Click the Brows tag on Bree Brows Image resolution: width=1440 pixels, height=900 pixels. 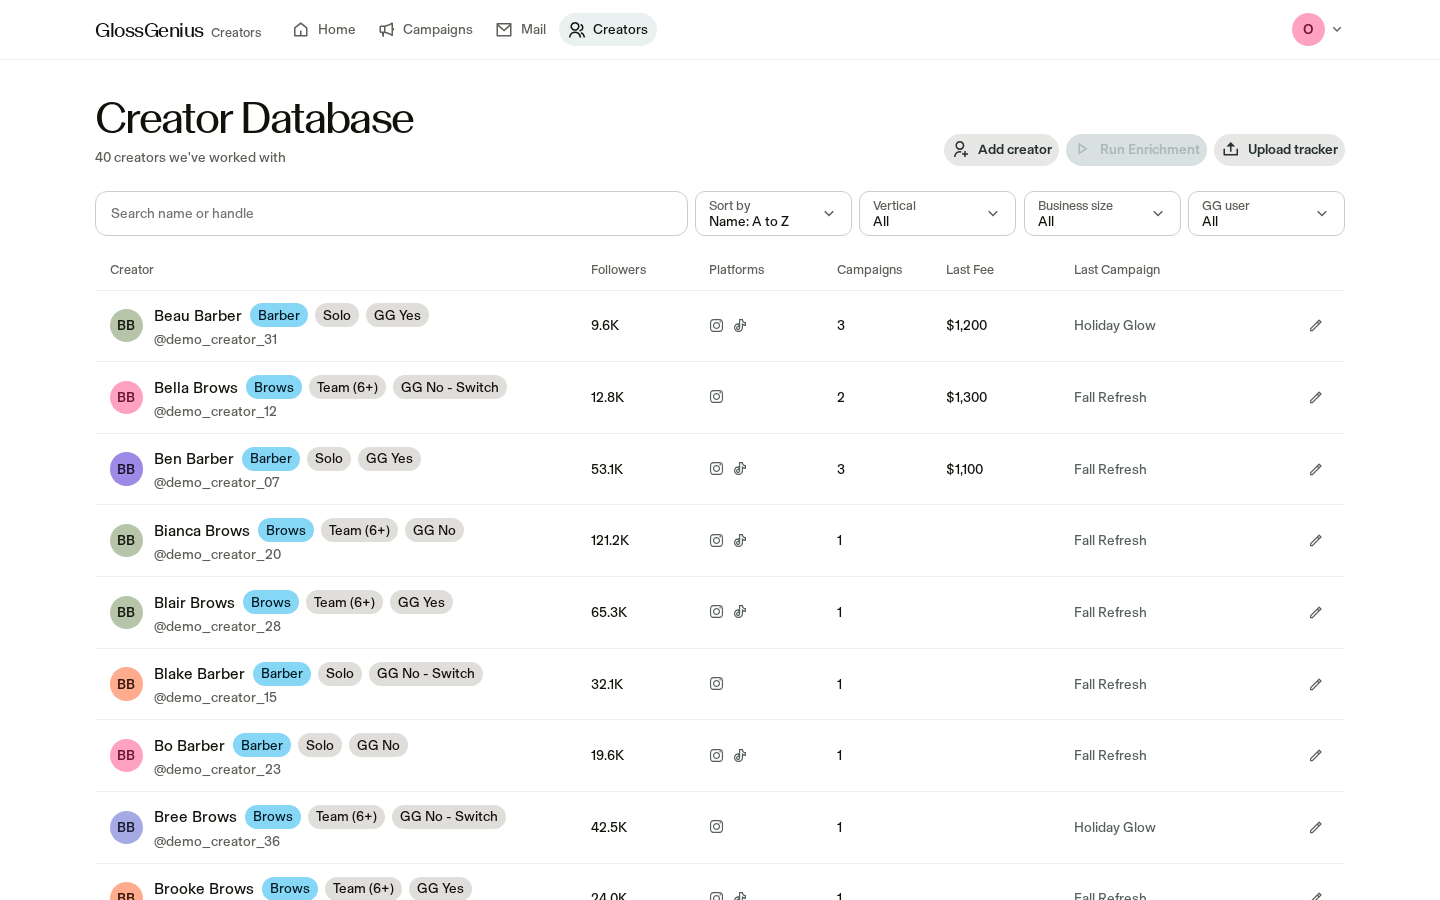pos(273,816)
